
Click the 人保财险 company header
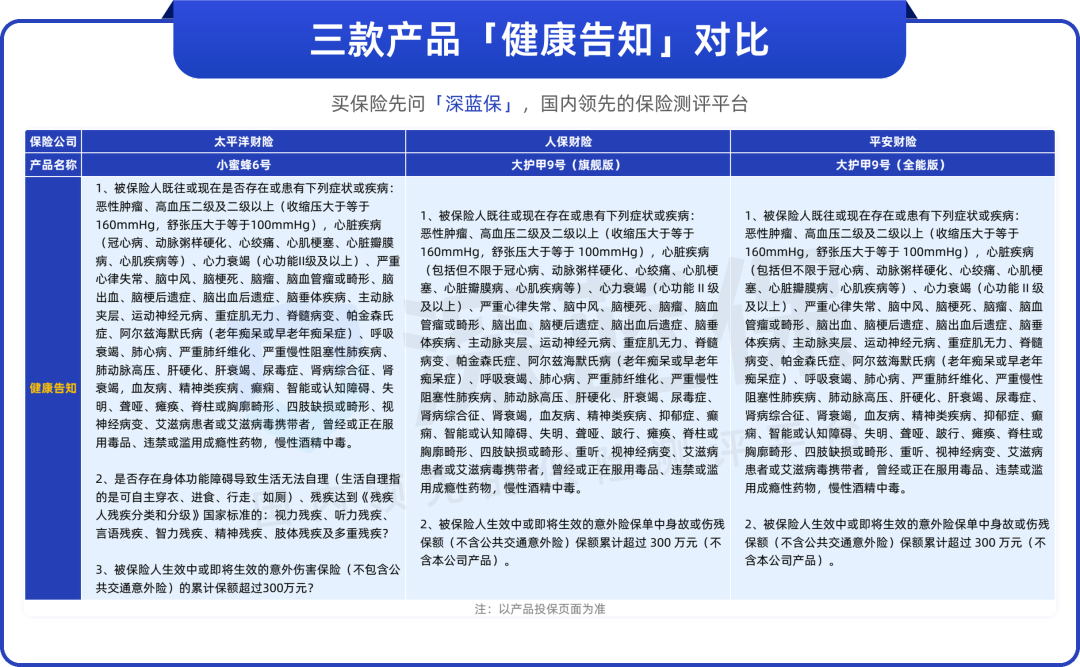coord(568,141)
